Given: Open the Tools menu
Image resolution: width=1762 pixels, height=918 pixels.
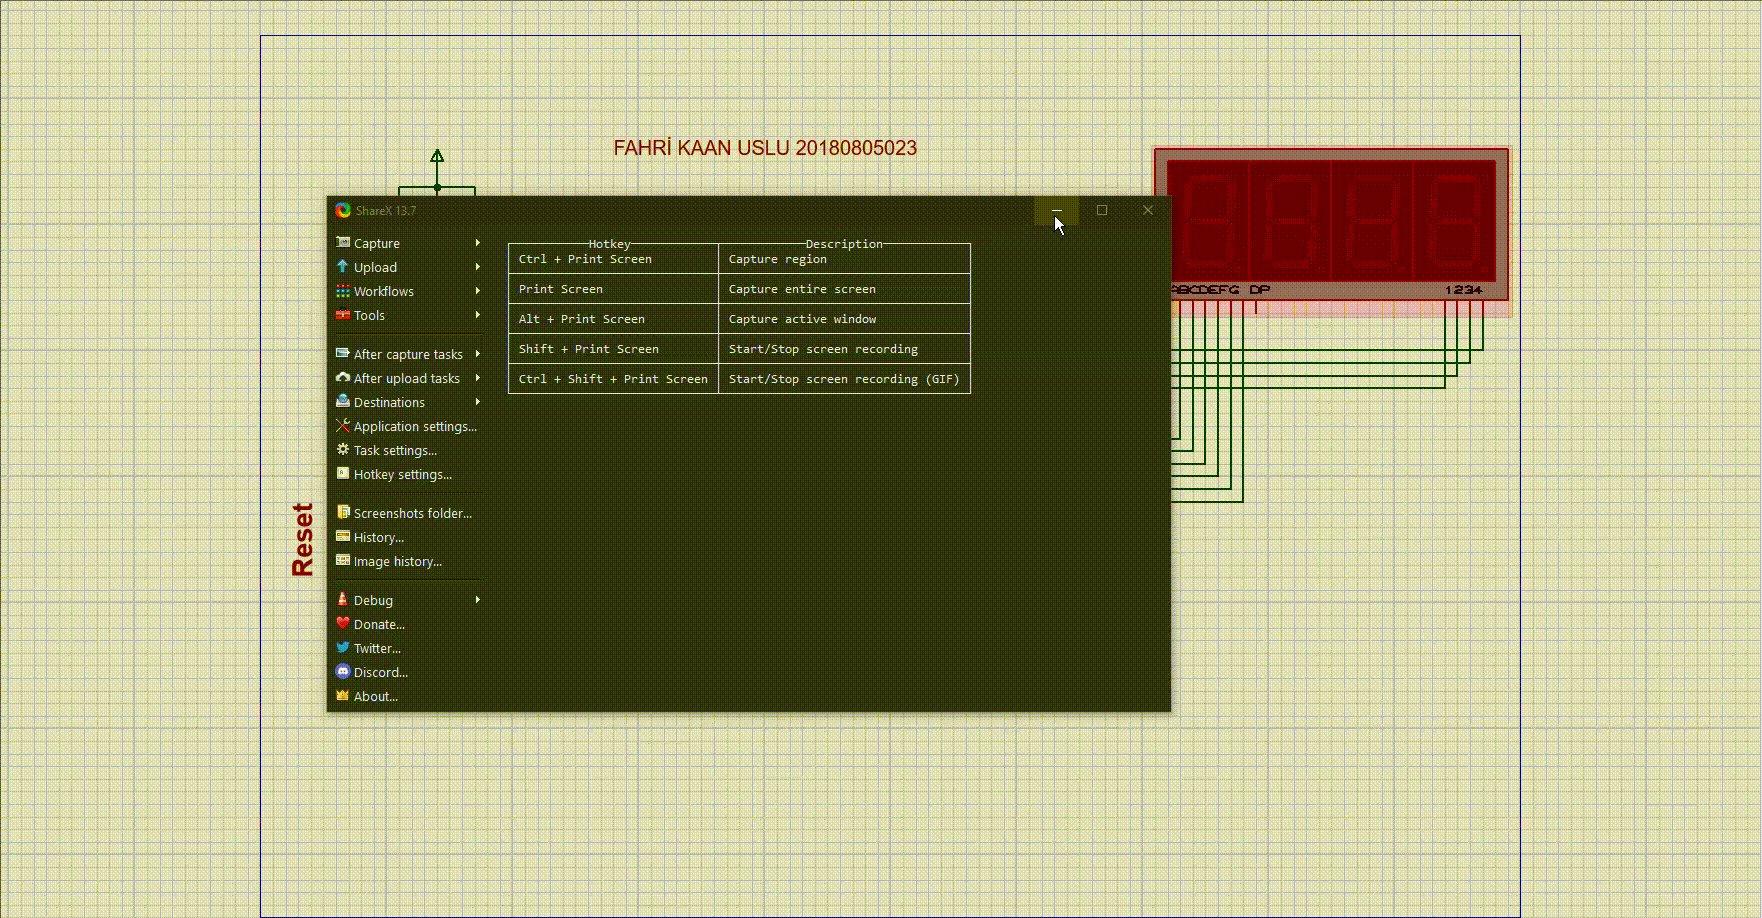Looking at the screenshot, I should [x=408, y=315].
